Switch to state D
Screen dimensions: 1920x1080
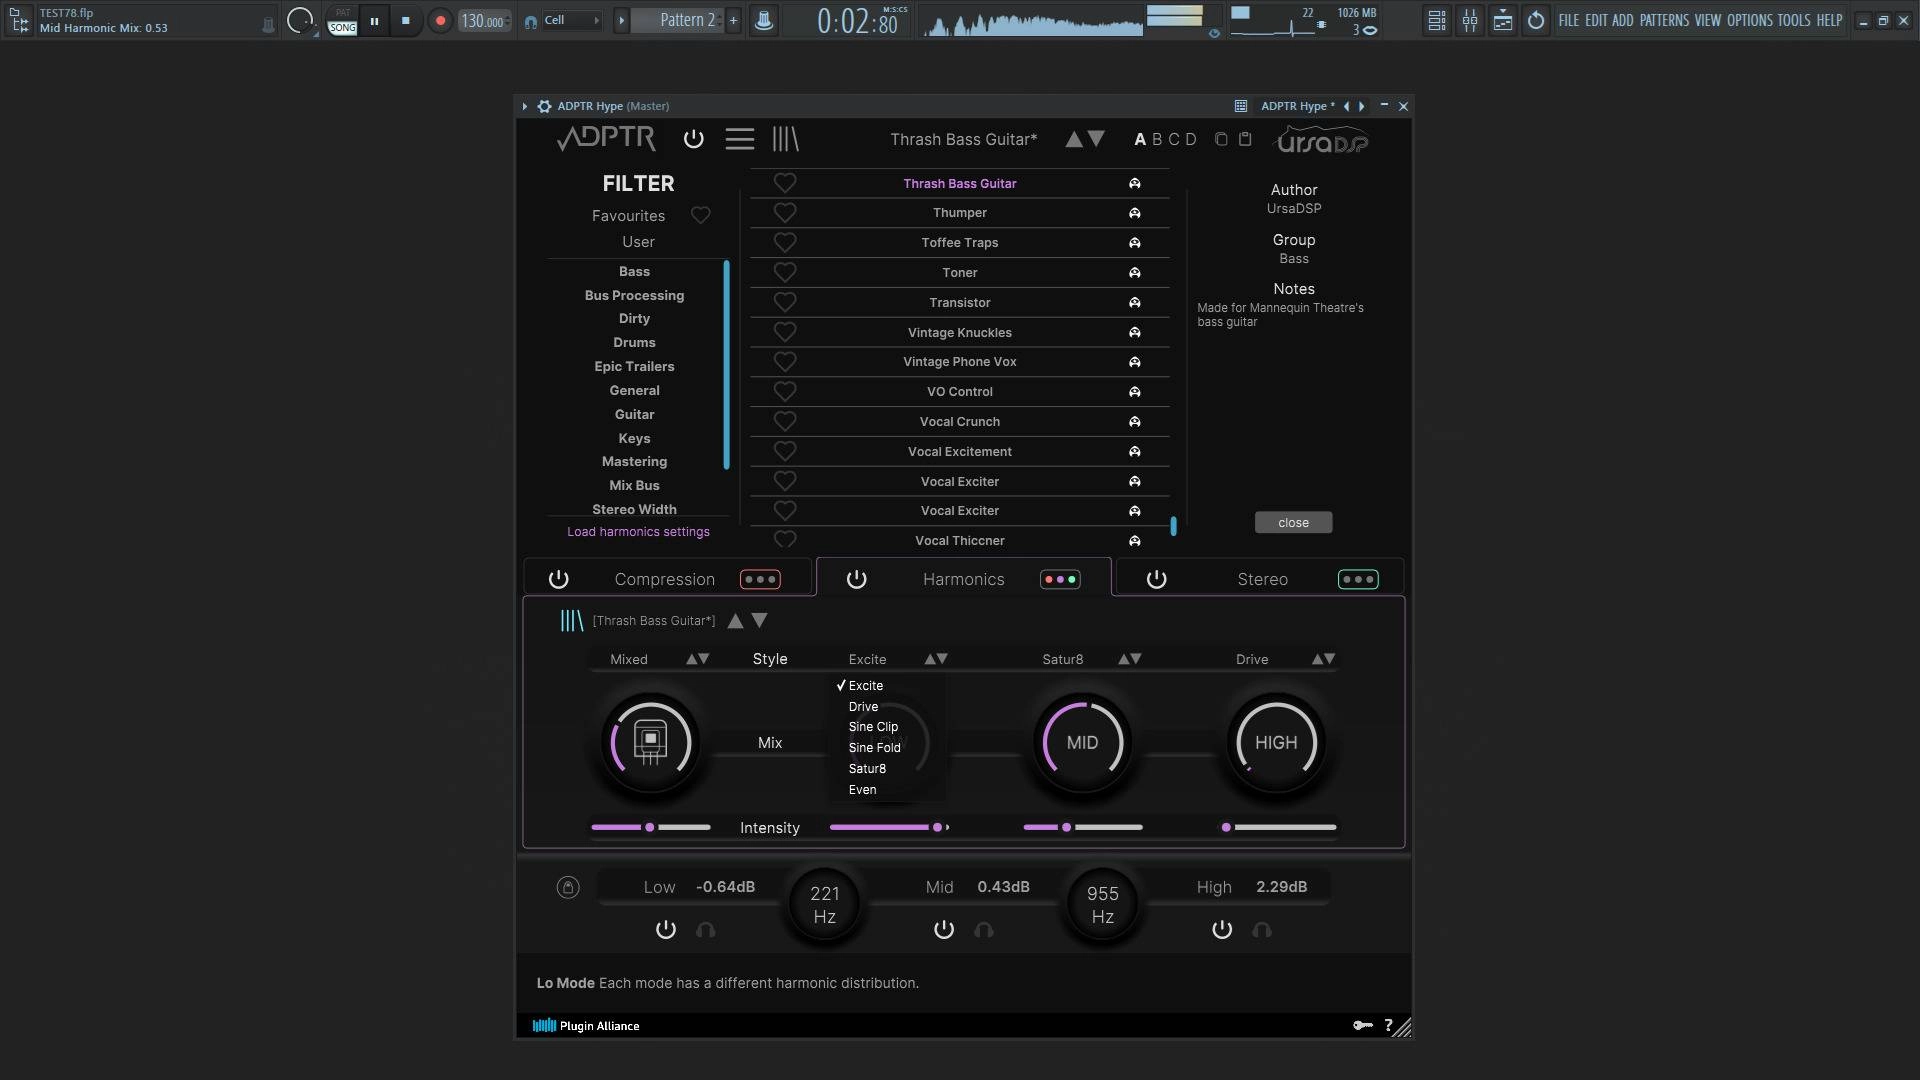(1190, 139)
